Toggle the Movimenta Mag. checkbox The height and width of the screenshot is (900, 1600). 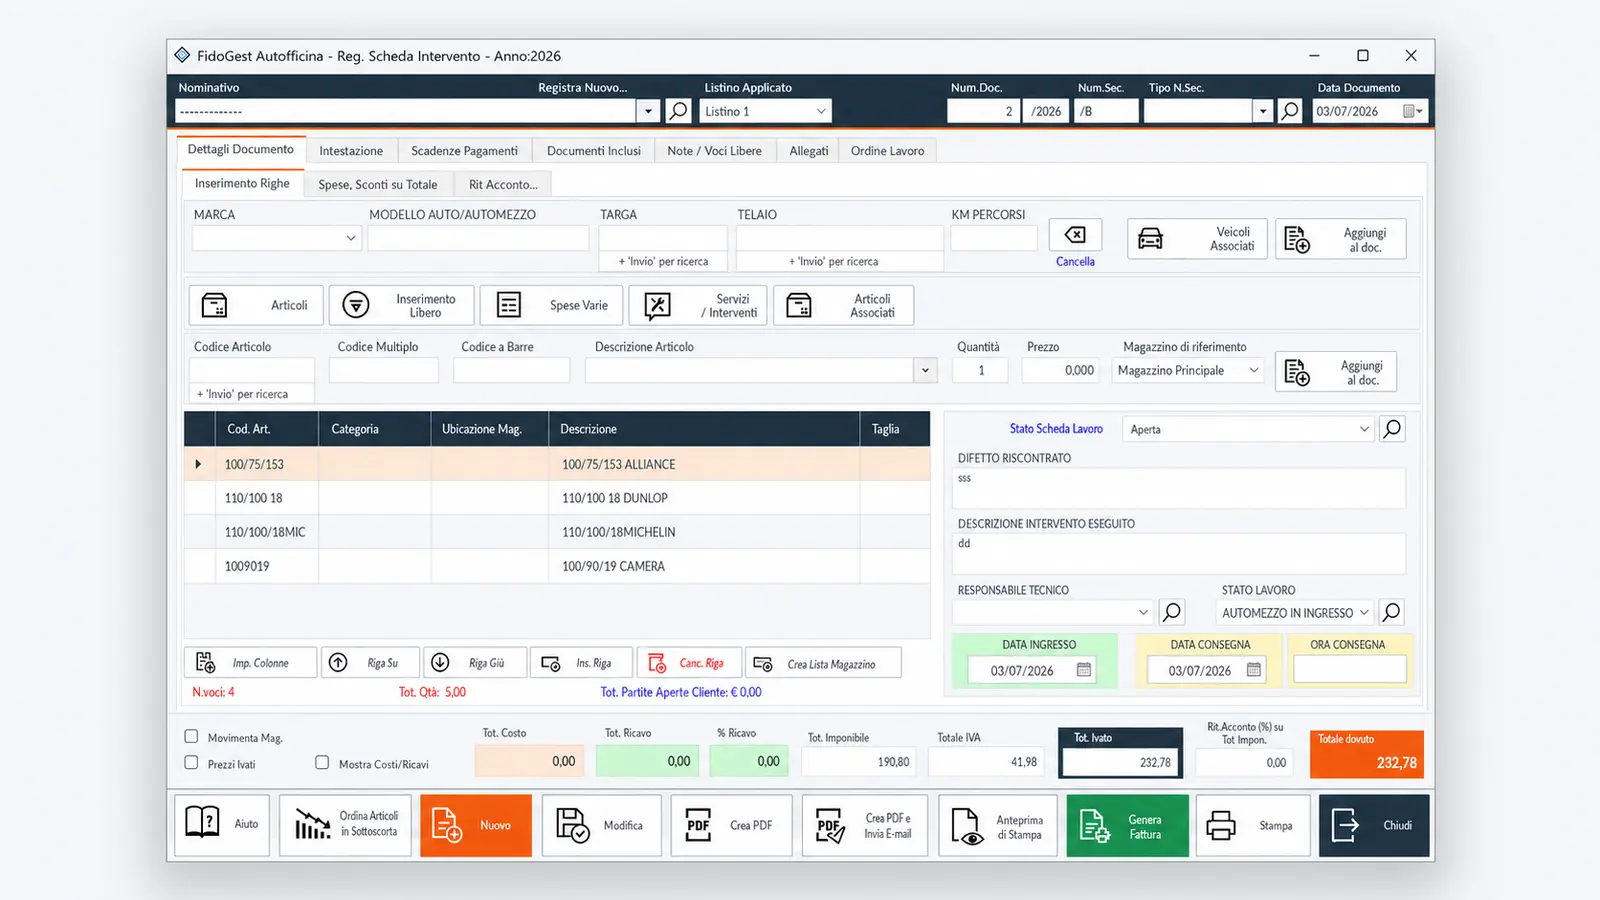[x=191, y=736]
